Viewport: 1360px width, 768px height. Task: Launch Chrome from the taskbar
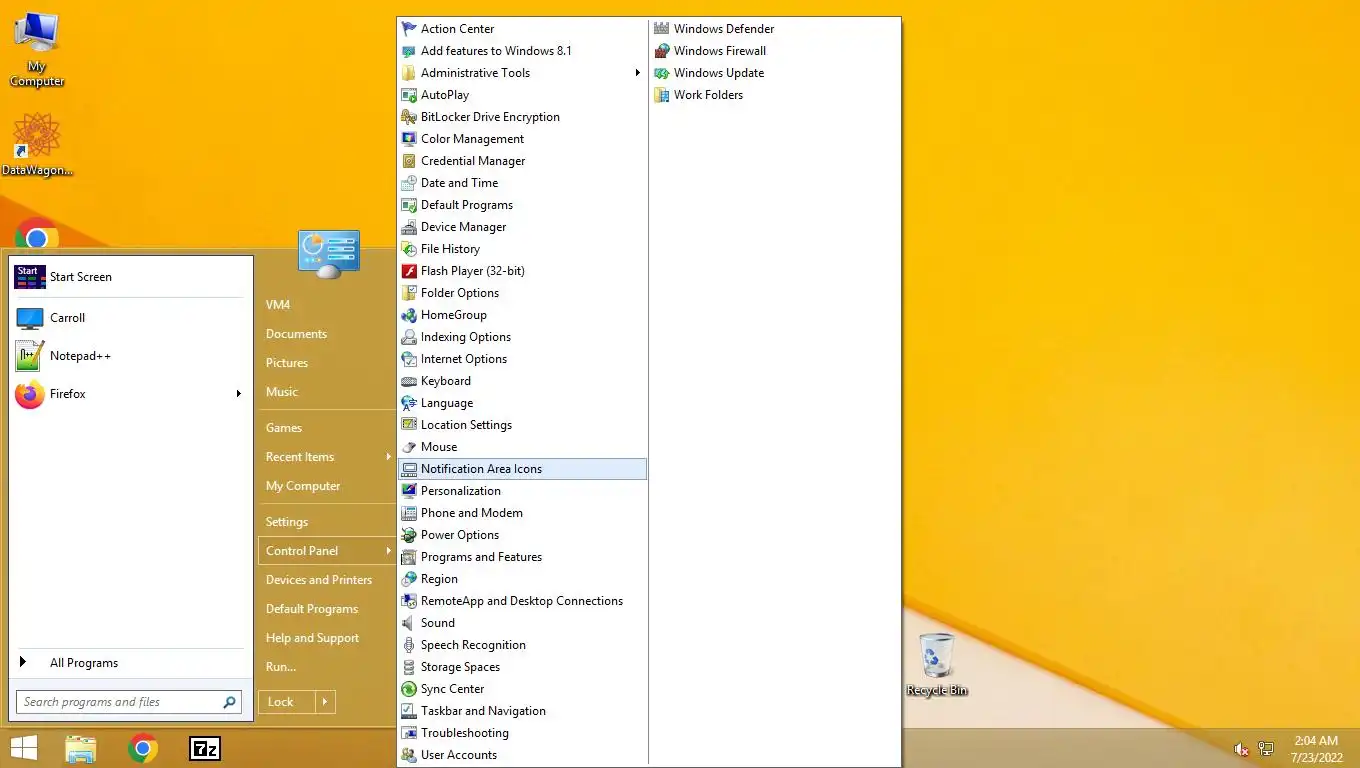click(x=143, y=748)
